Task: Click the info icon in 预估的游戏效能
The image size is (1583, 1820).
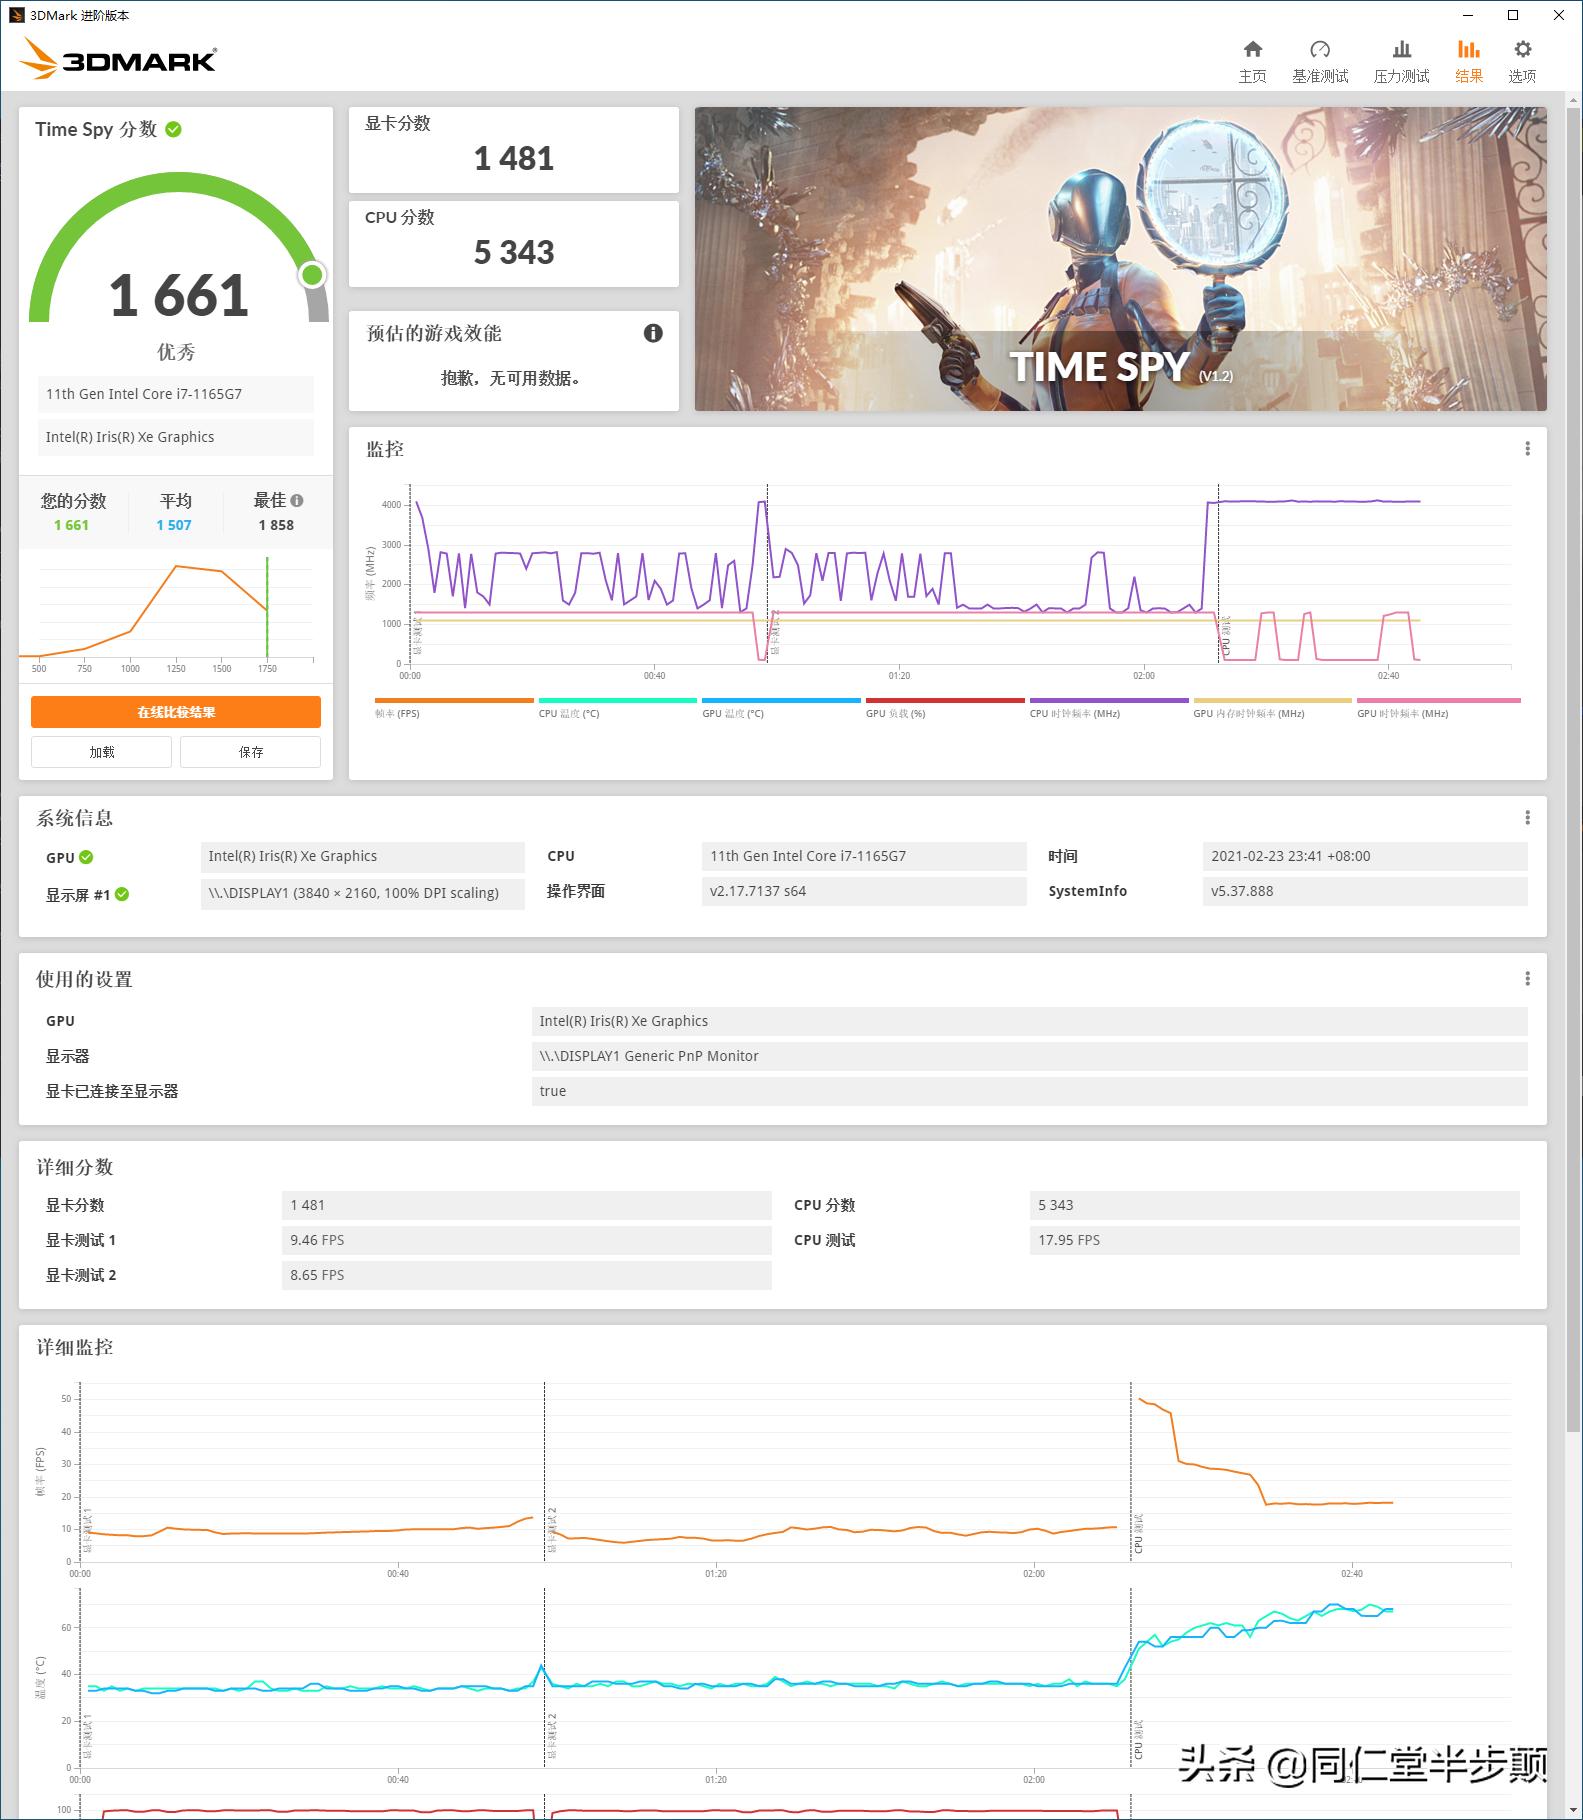Action: 653,334
